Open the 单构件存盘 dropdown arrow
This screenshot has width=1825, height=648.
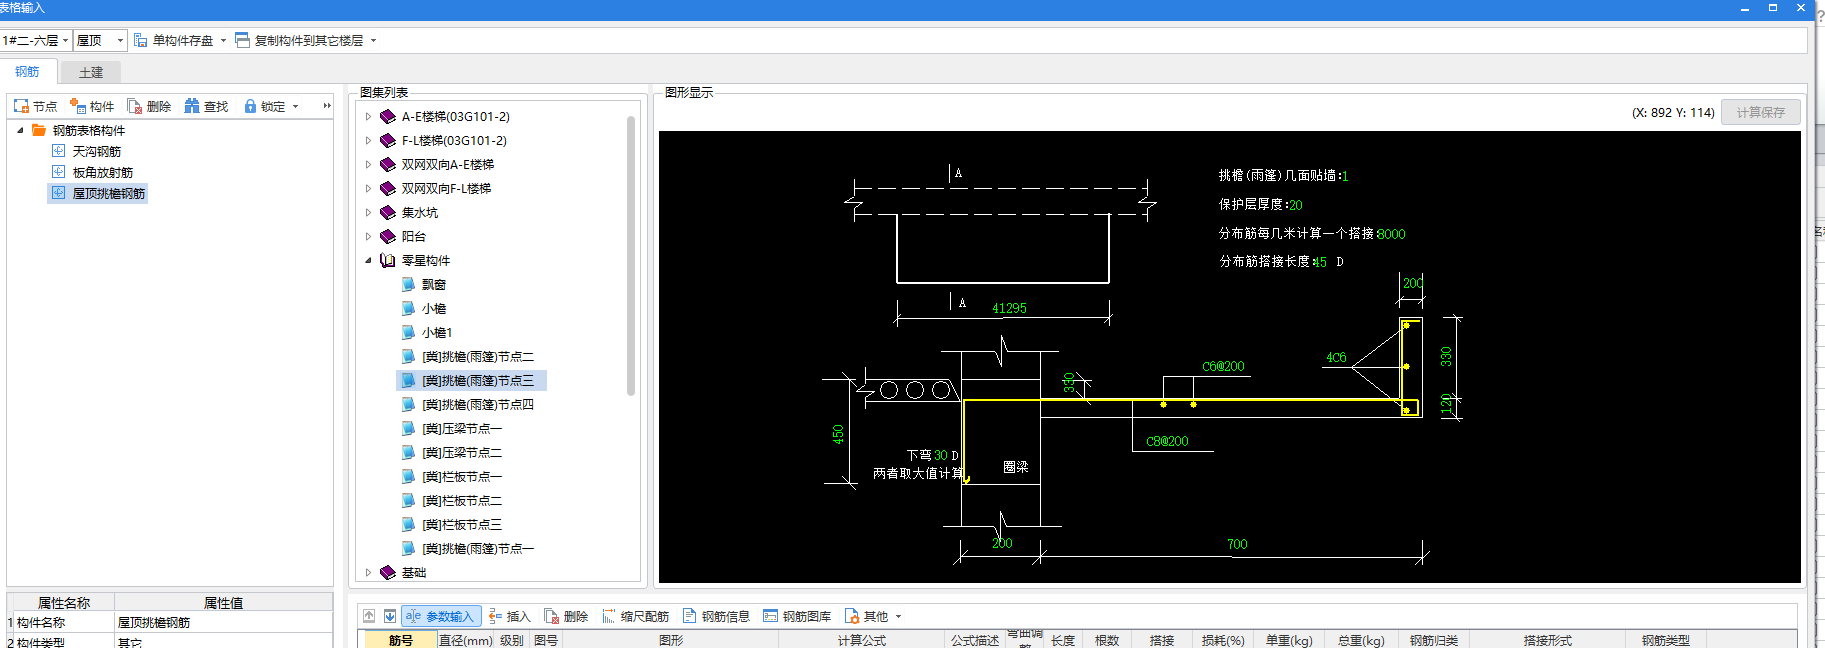(x=223, y=41)
